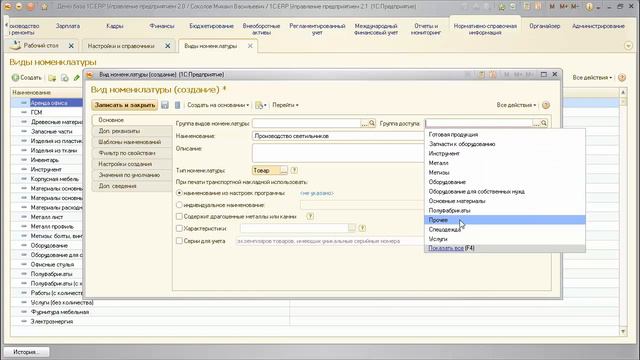
Task: Click magnifier in Группа доступа field
Action: 544,123
